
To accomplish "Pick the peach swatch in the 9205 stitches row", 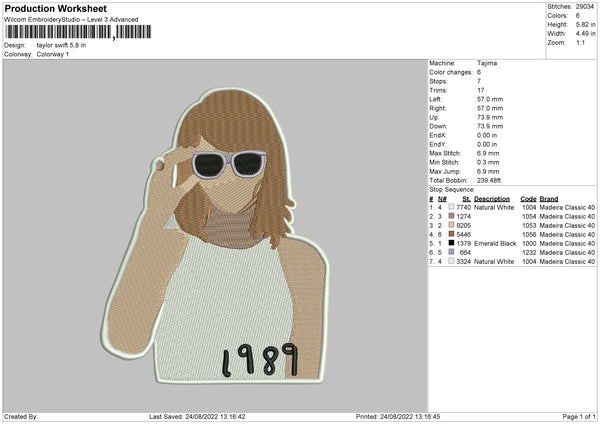I will 451,225.
